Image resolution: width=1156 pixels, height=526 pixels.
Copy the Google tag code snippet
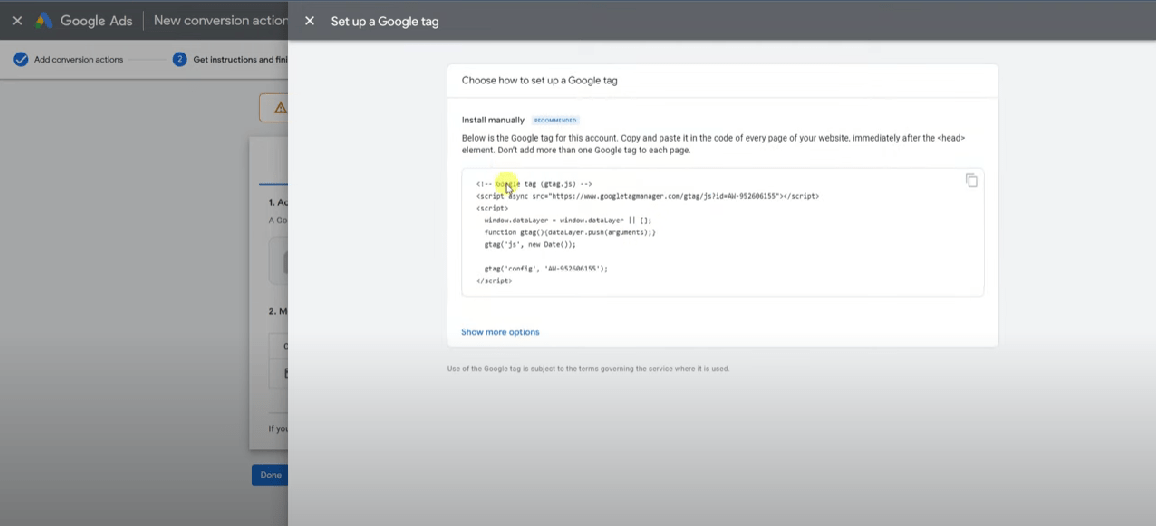(x=971, y=180)
